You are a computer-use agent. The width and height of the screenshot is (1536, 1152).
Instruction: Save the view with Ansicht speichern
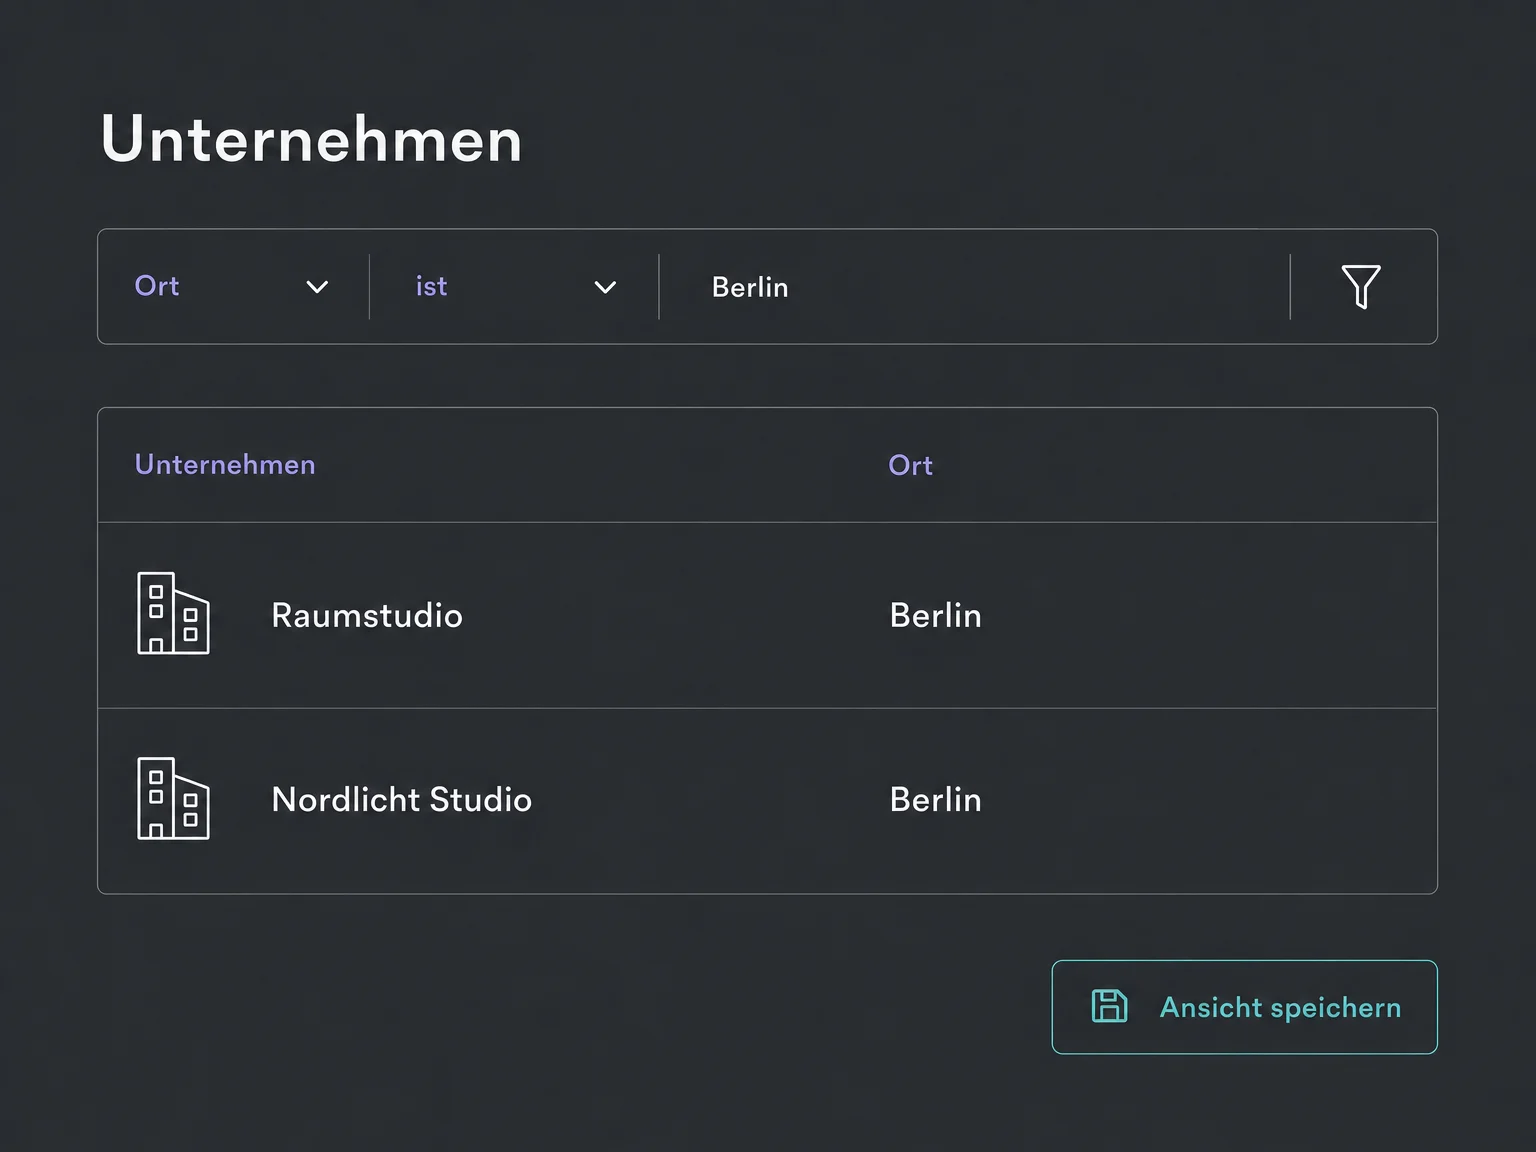1244,1007
